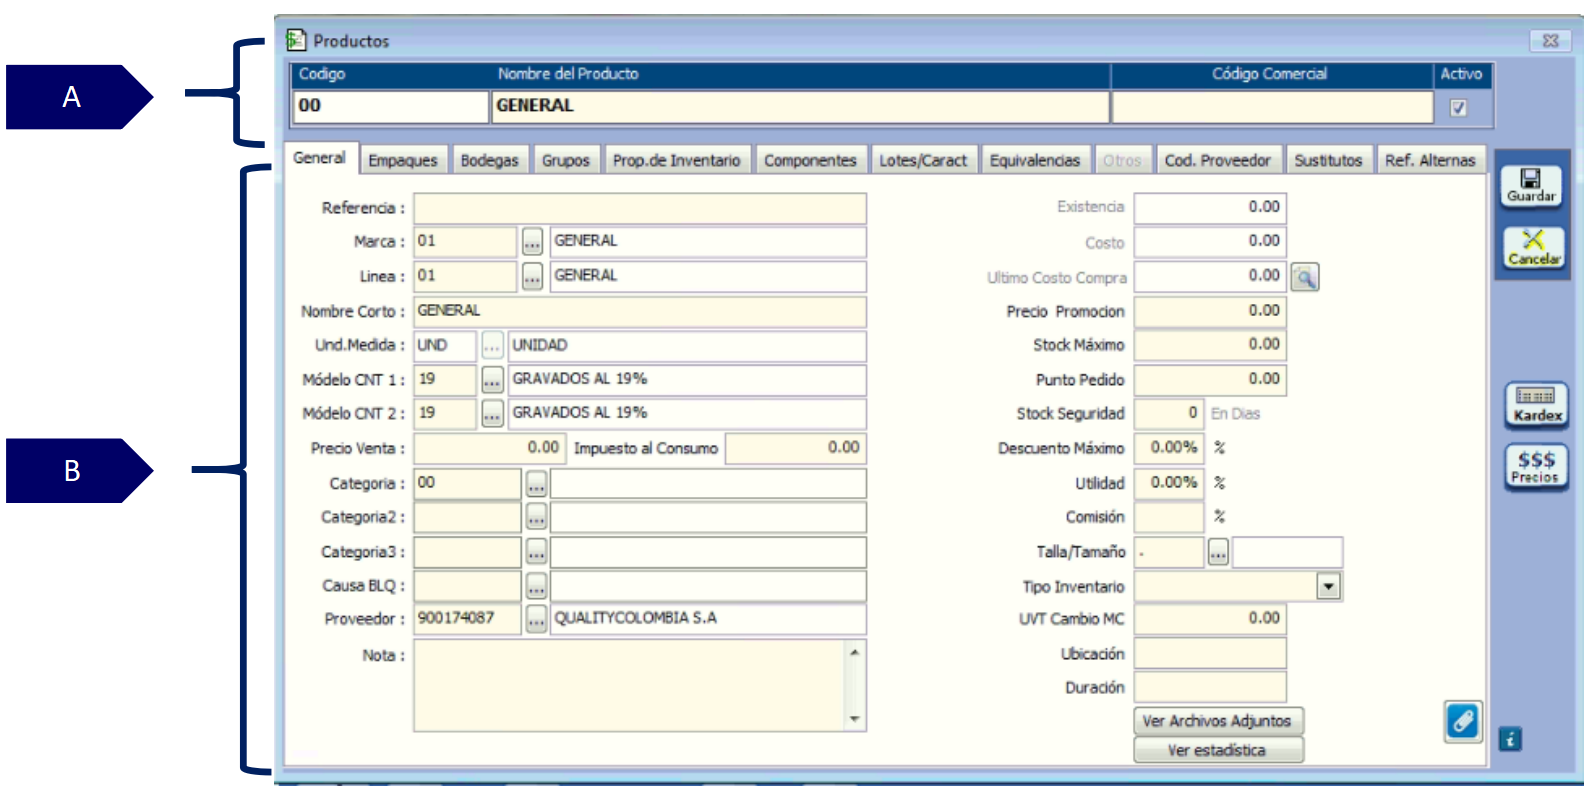
Task: Click the Punto Pedido field
Action: coord(1210,380)
